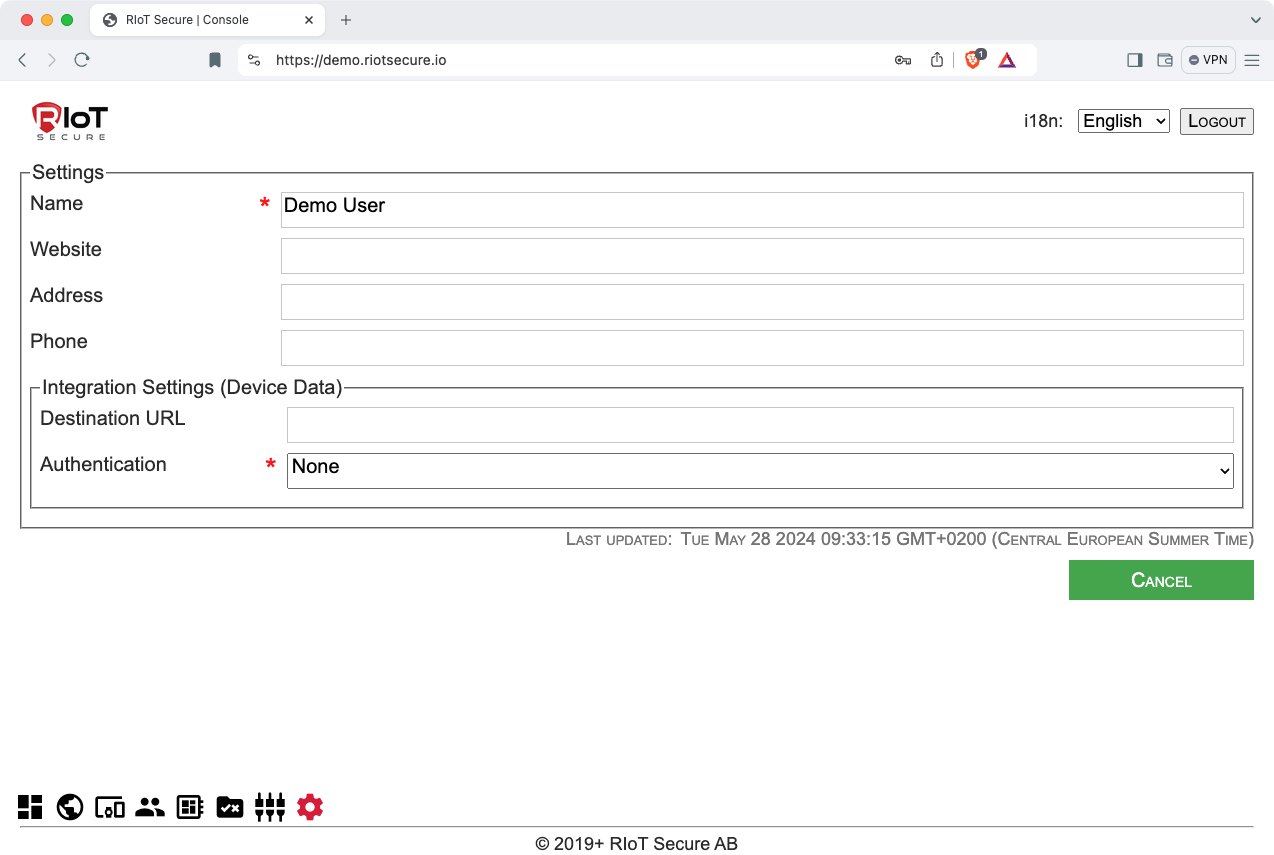Click the globe icon in bottom navigation
Viewport: 1274px width, 855px height.
coord(70,807)
